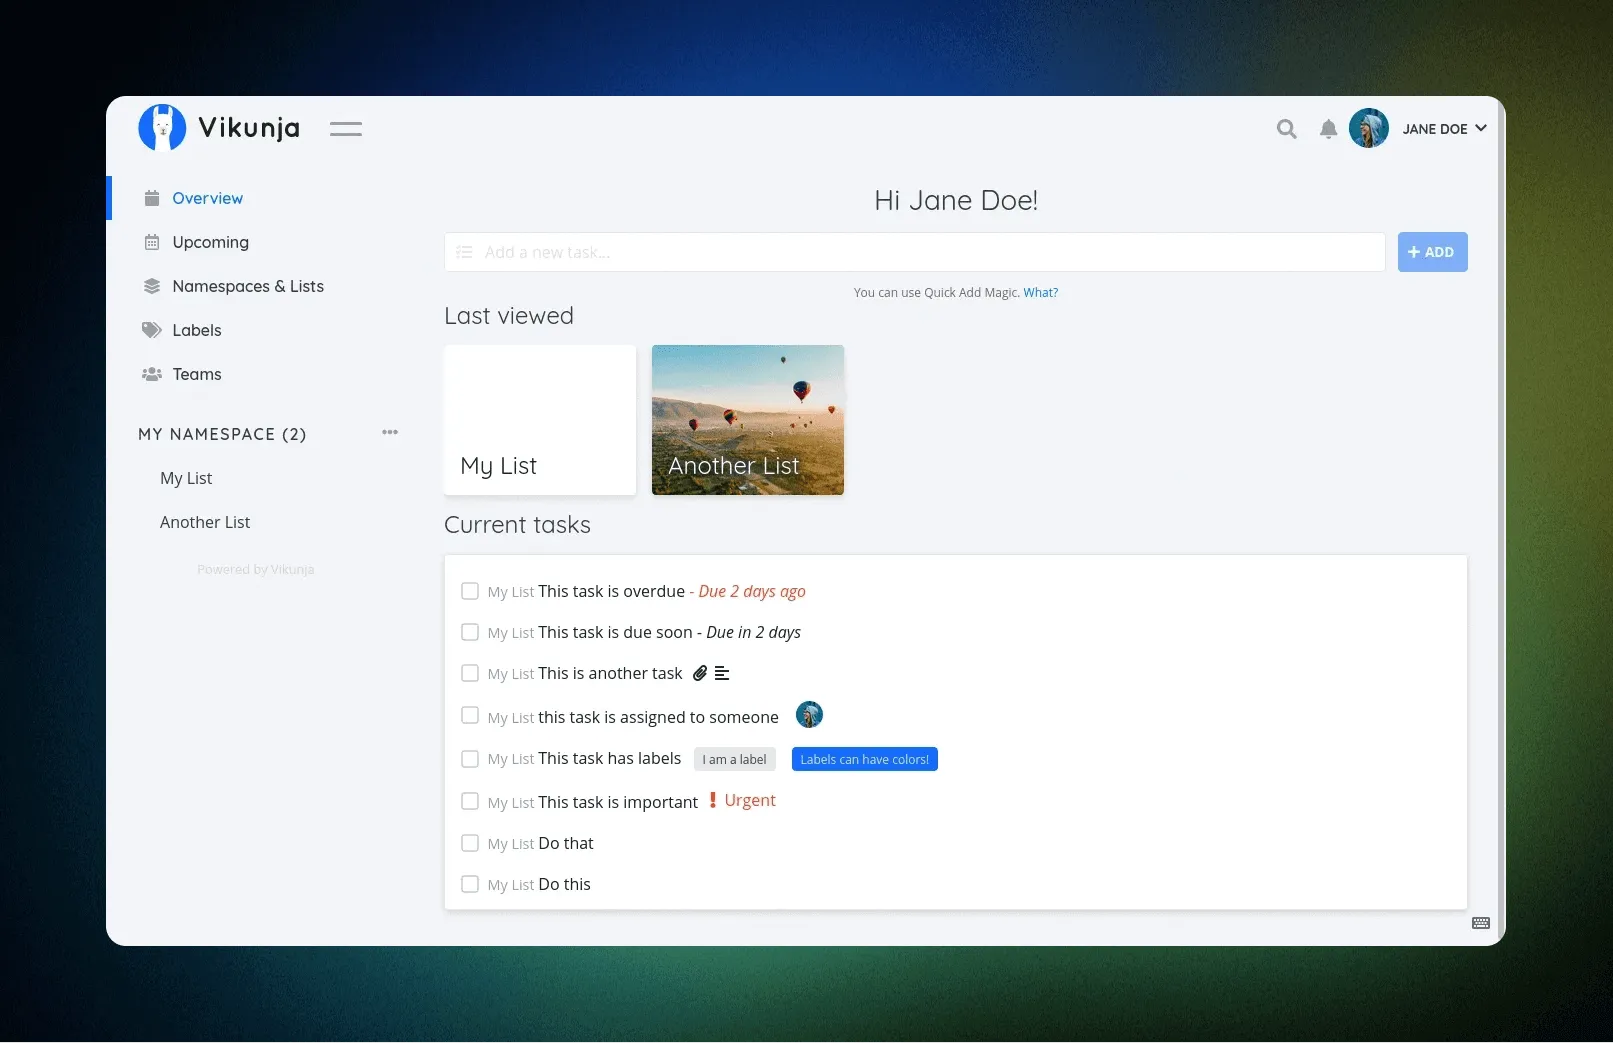Check the assigned to someone task

pyautogui.click(x=470, y=715)
